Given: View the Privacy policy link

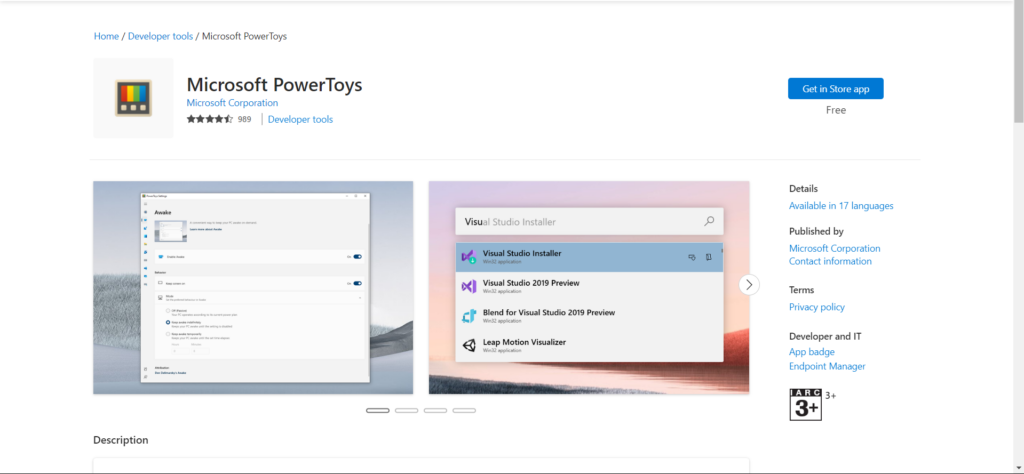Looking at the screenshot, I should click(816, 307).
